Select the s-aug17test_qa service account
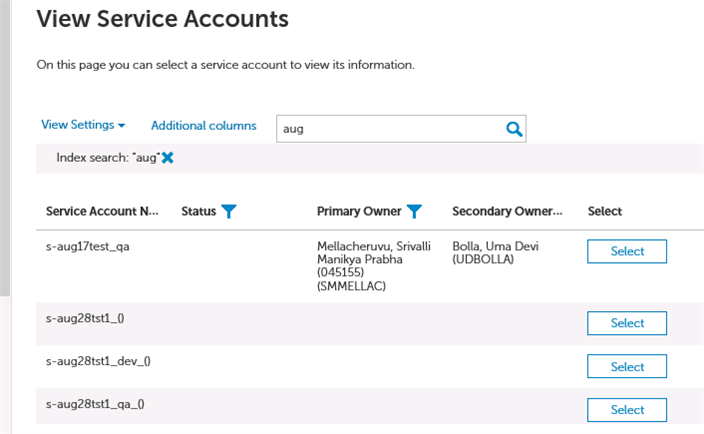 [627, 251]
